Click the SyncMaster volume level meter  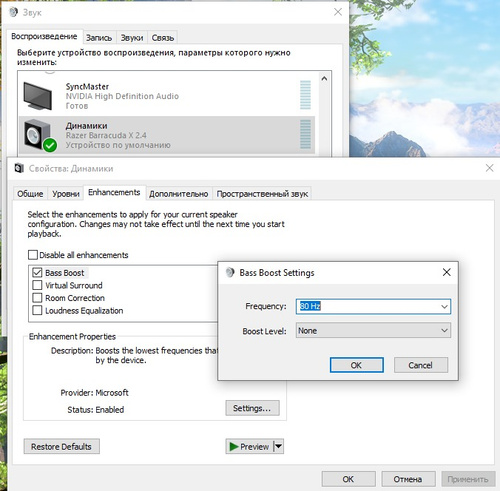point(305,95)
